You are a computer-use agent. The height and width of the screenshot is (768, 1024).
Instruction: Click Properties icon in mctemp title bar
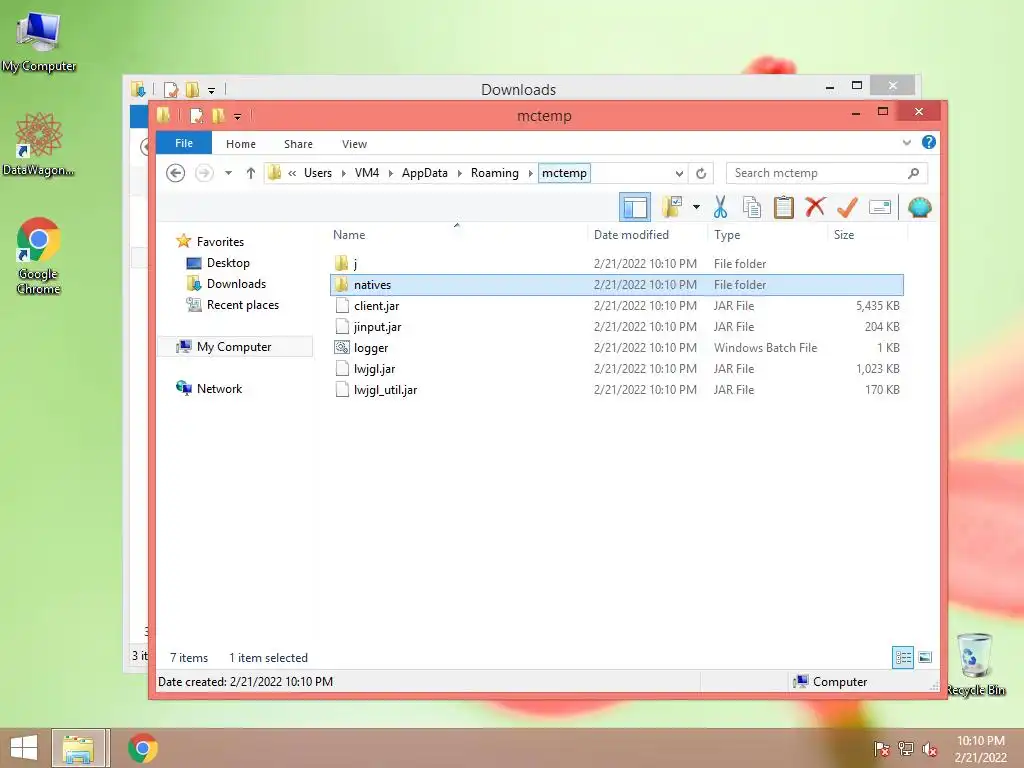point(195,116)
